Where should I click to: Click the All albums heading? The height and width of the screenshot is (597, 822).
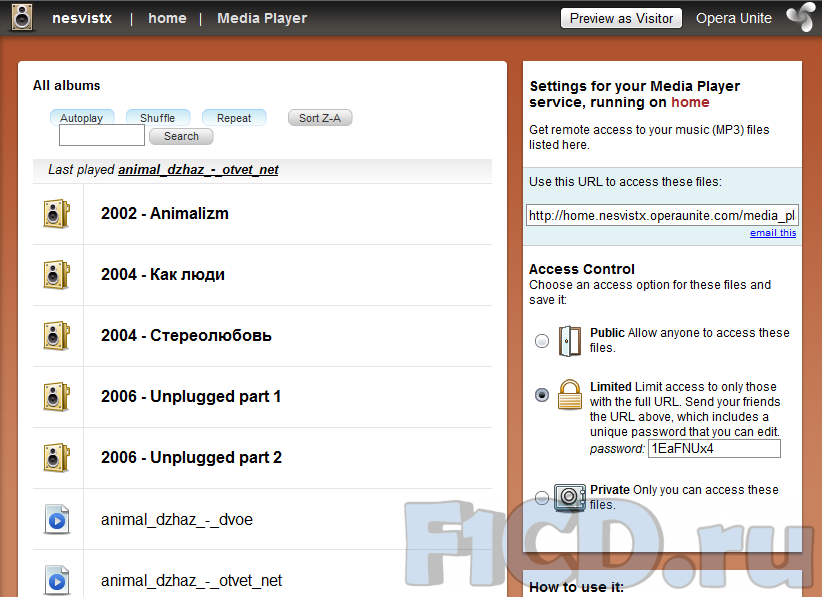67,85
